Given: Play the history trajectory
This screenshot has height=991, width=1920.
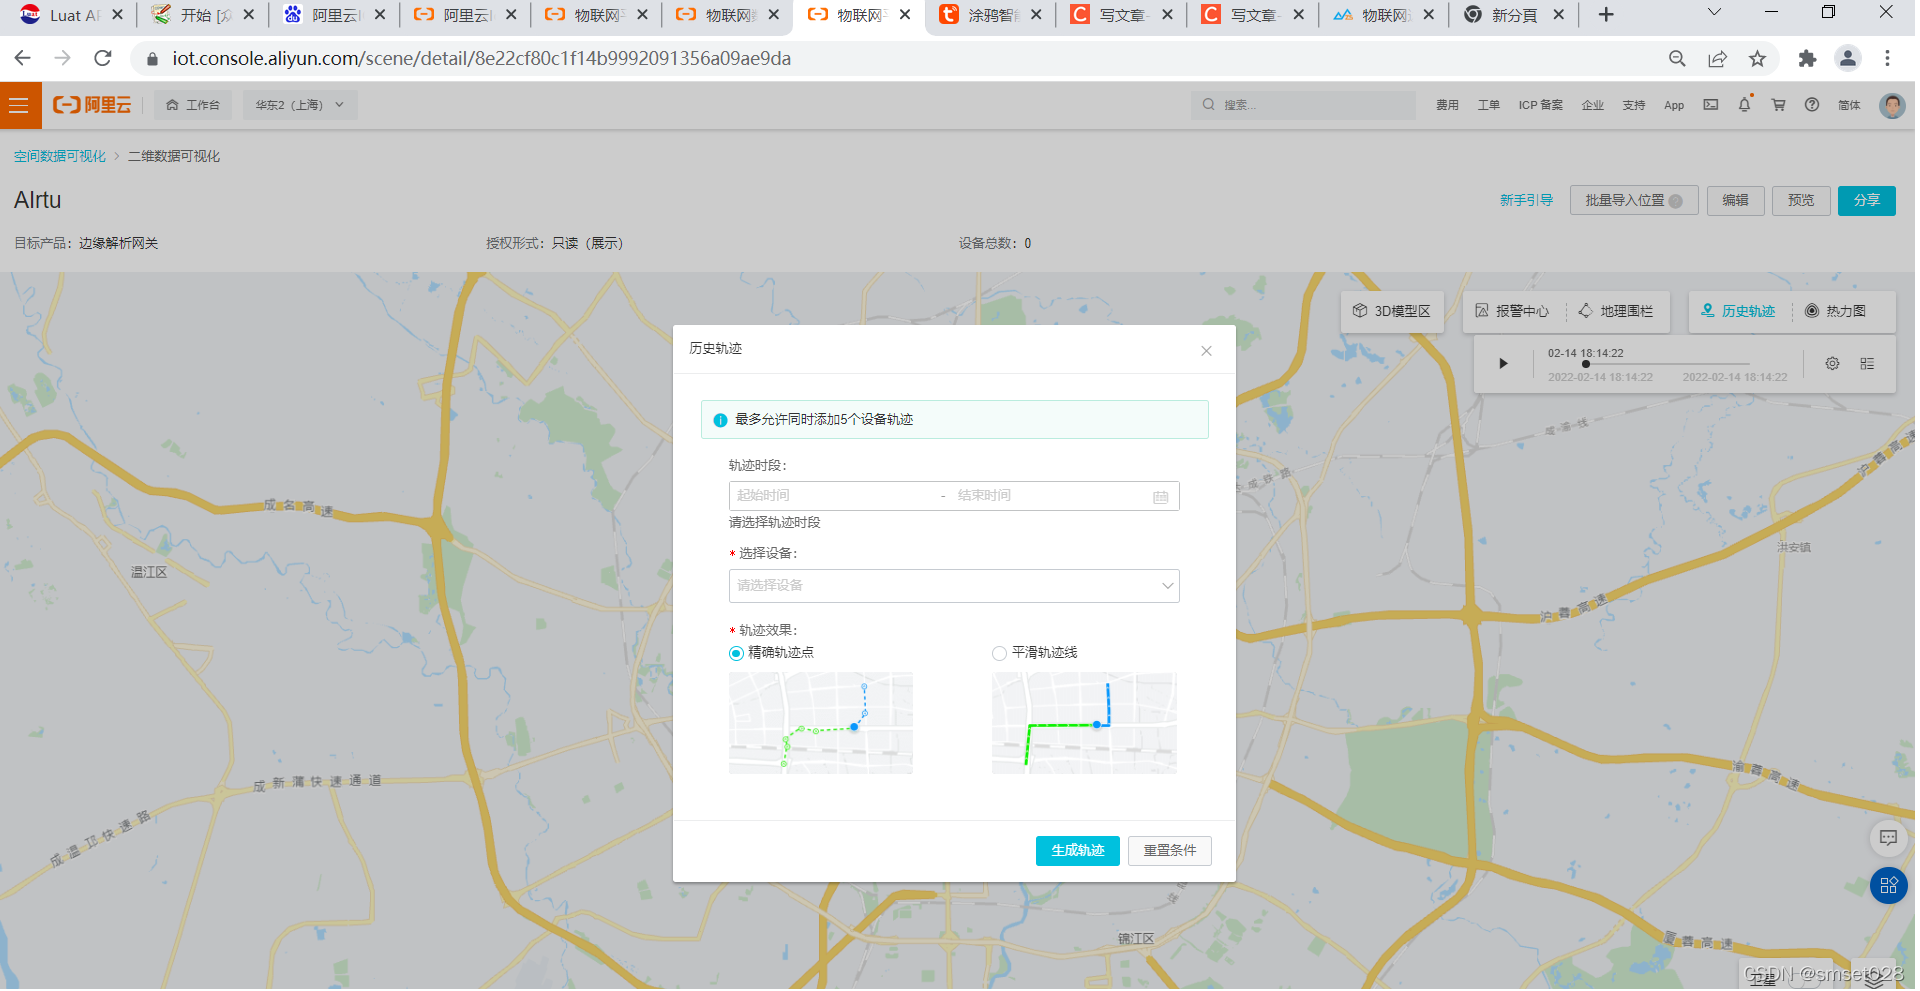Looking at the screenshot, I should coord(1503,364).
